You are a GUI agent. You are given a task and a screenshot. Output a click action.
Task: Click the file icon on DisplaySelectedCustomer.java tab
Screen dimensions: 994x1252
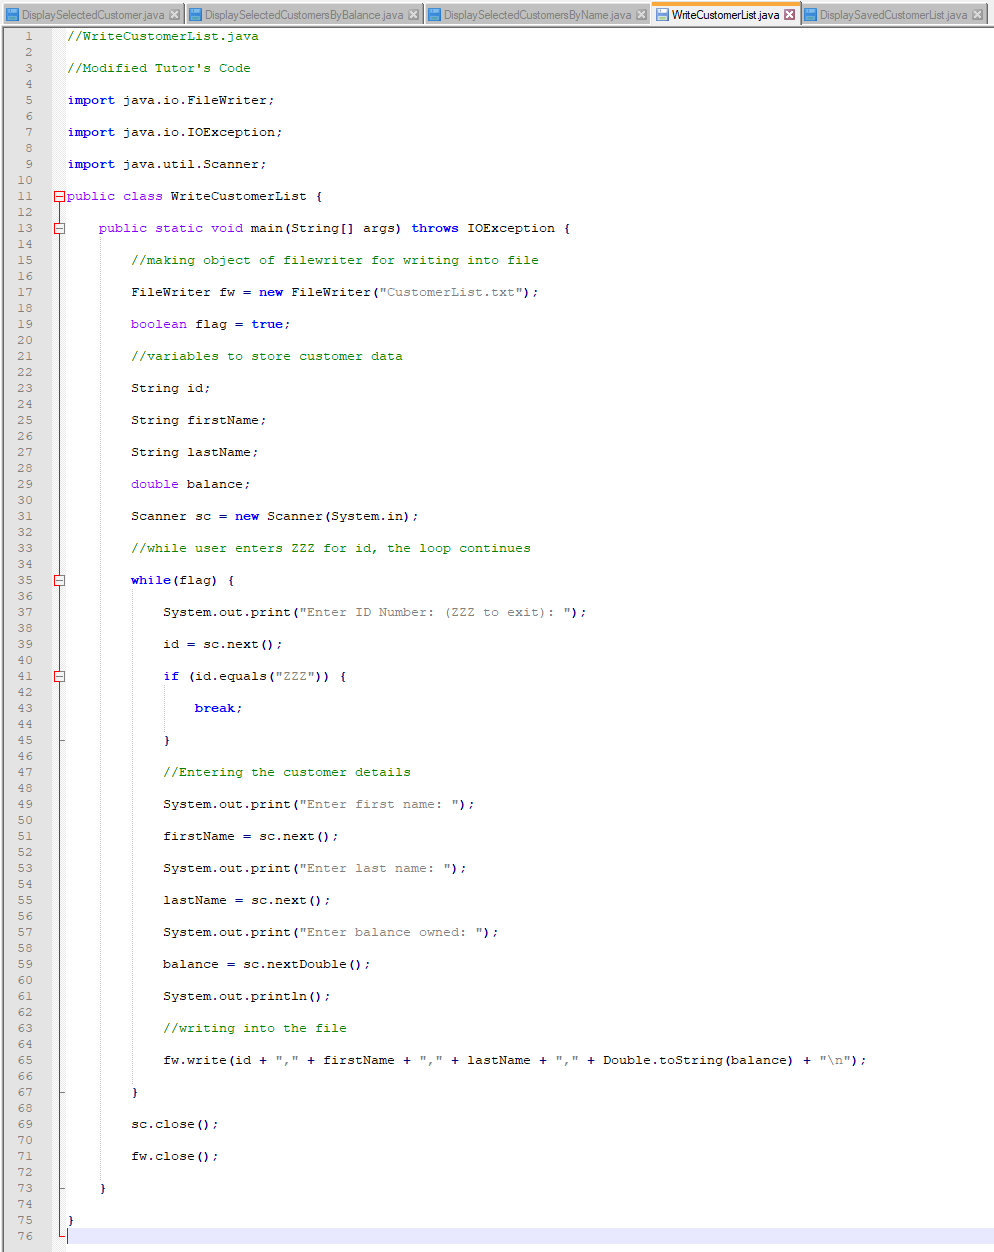tap(14, 16)
